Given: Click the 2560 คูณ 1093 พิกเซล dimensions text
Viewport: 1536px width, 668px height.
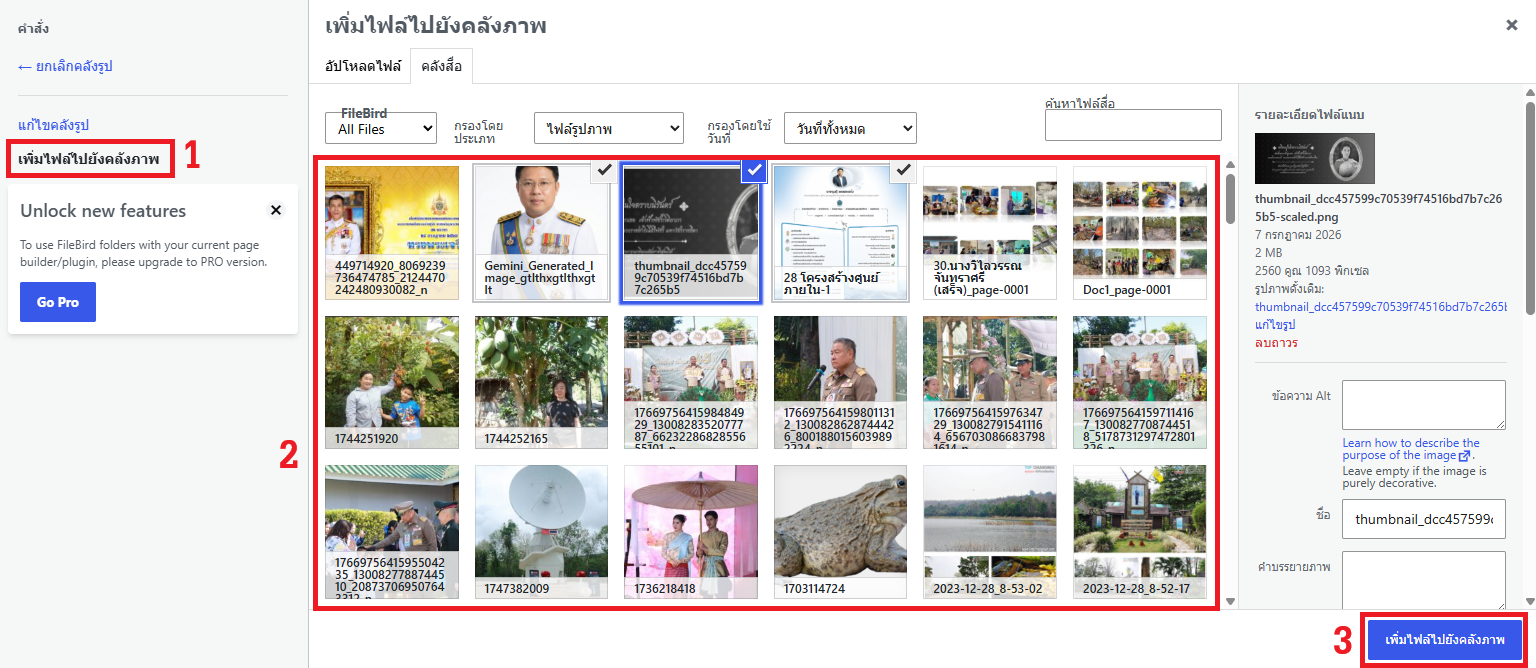Looking at the screenshot, I should coord(1313,270).
